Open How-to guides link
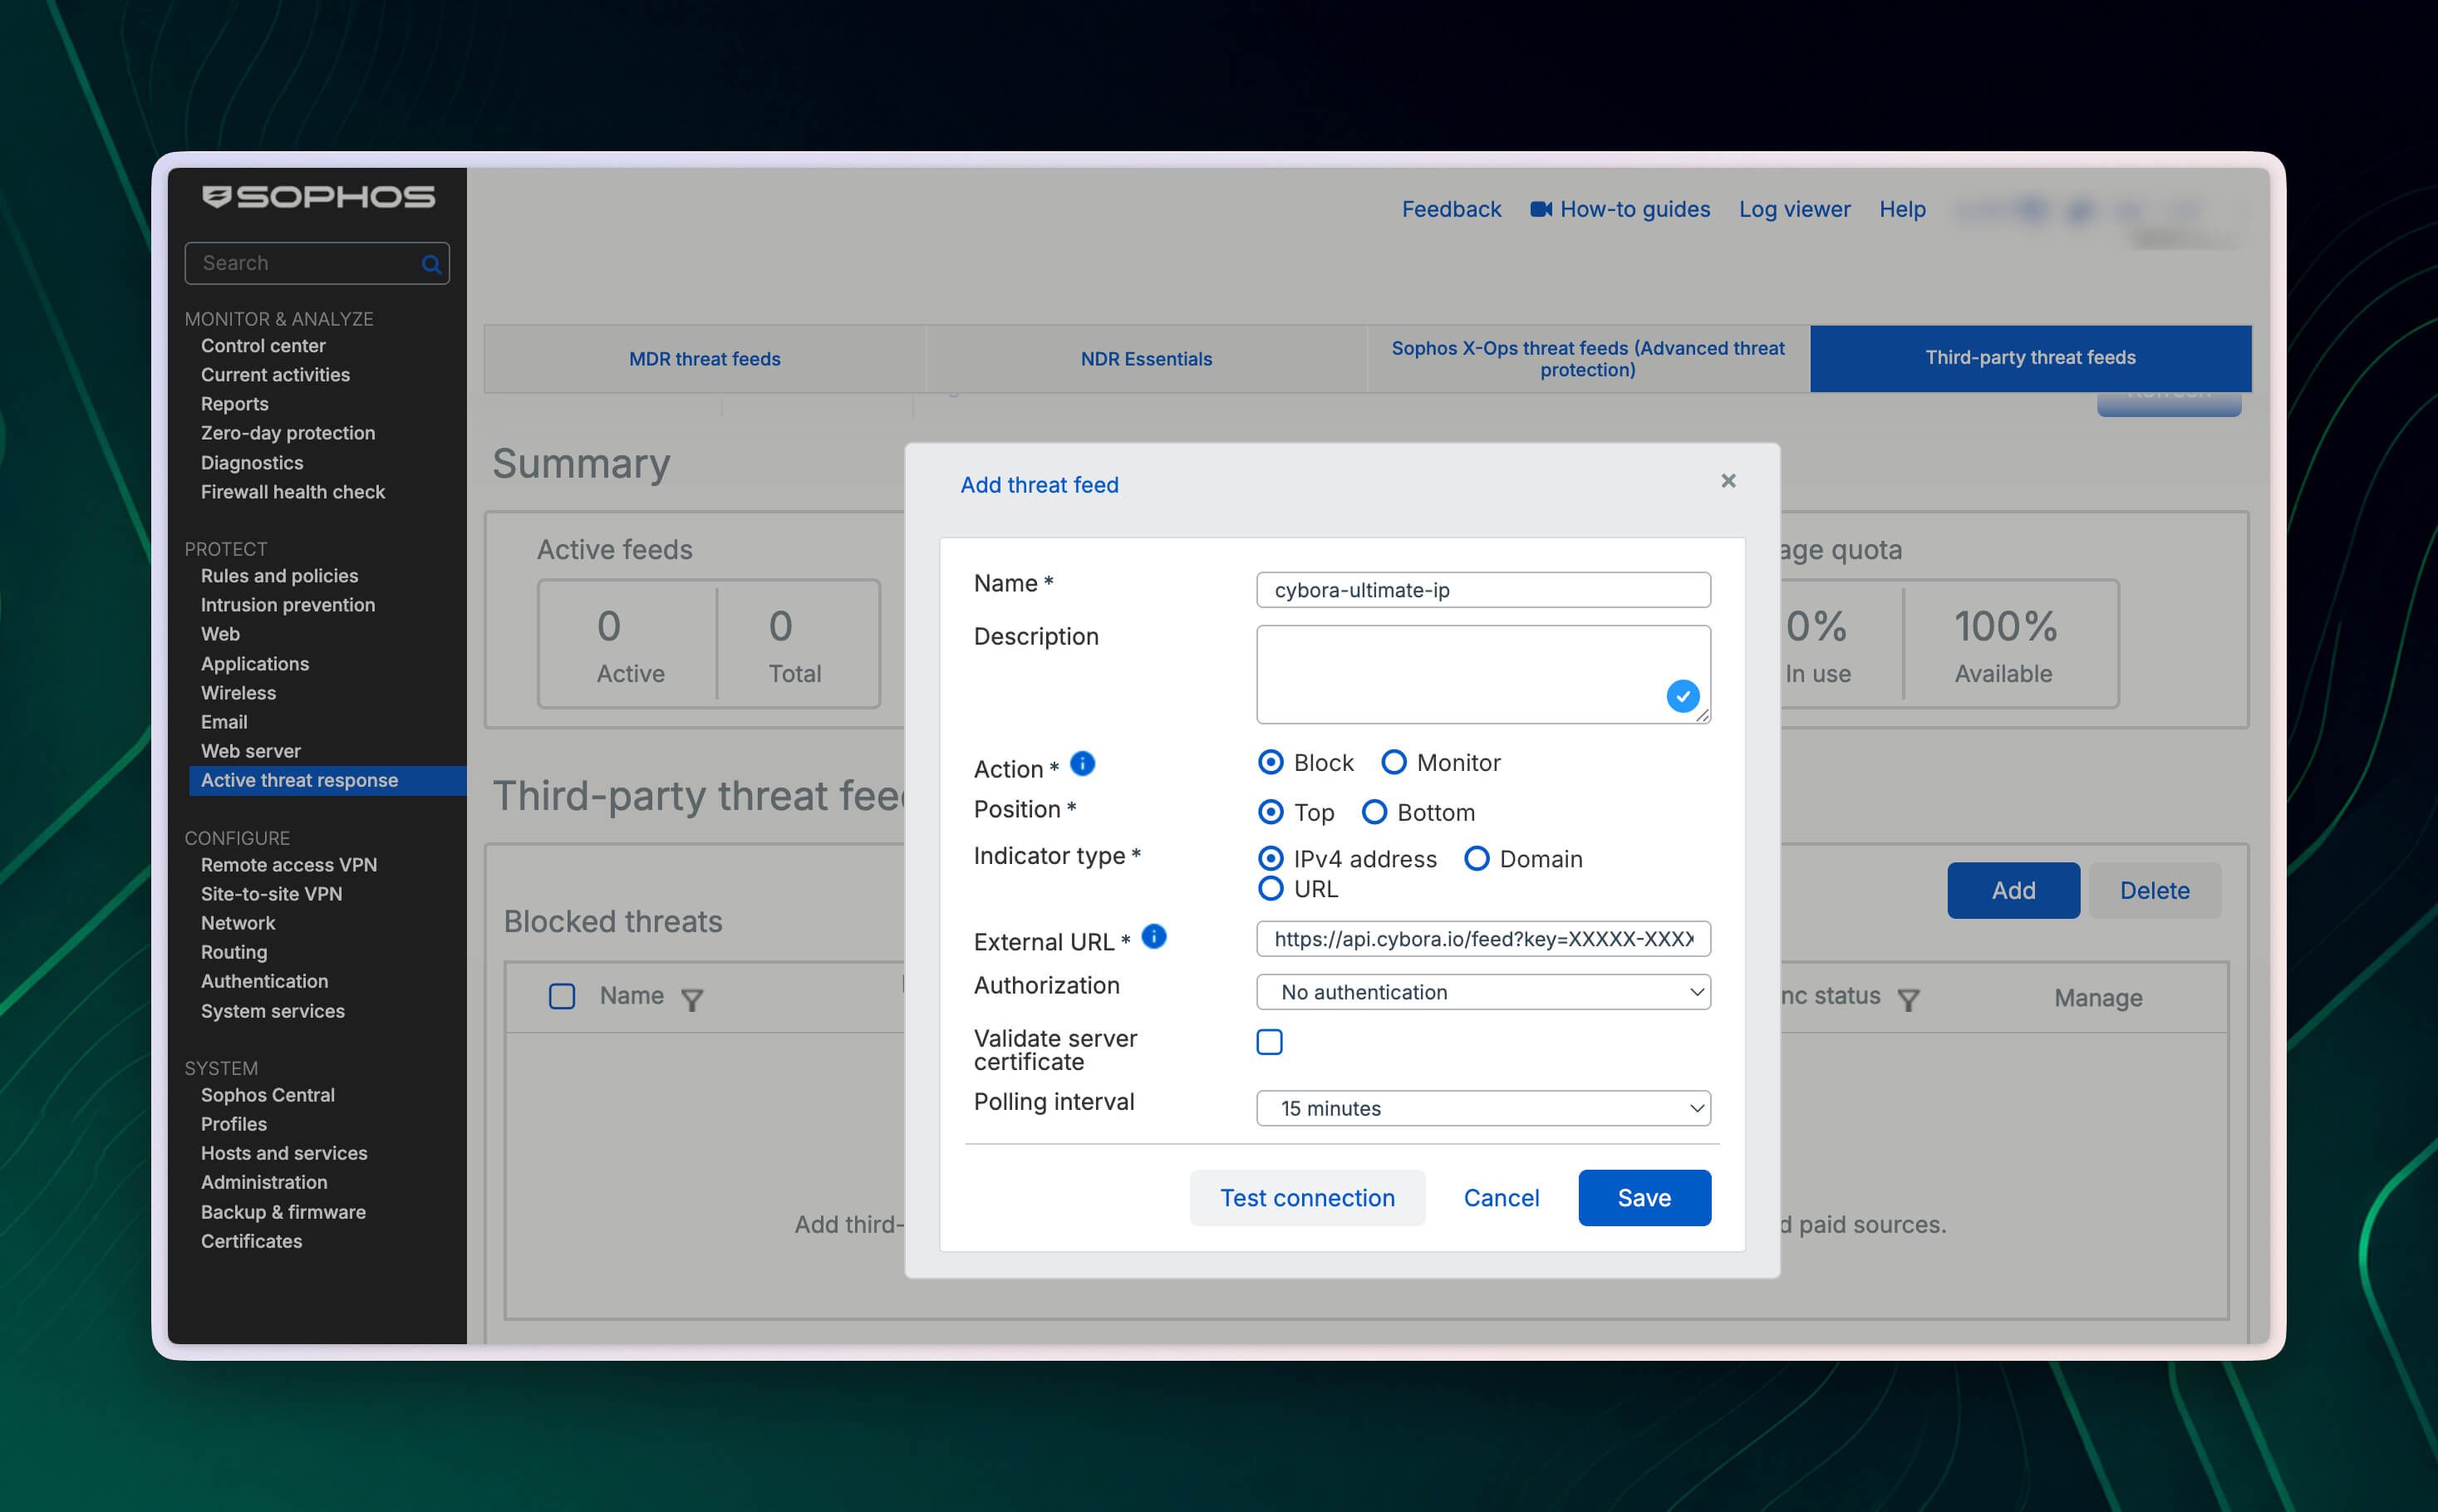Viewport: 2438px width, 1512px height. pos(1635,209)
